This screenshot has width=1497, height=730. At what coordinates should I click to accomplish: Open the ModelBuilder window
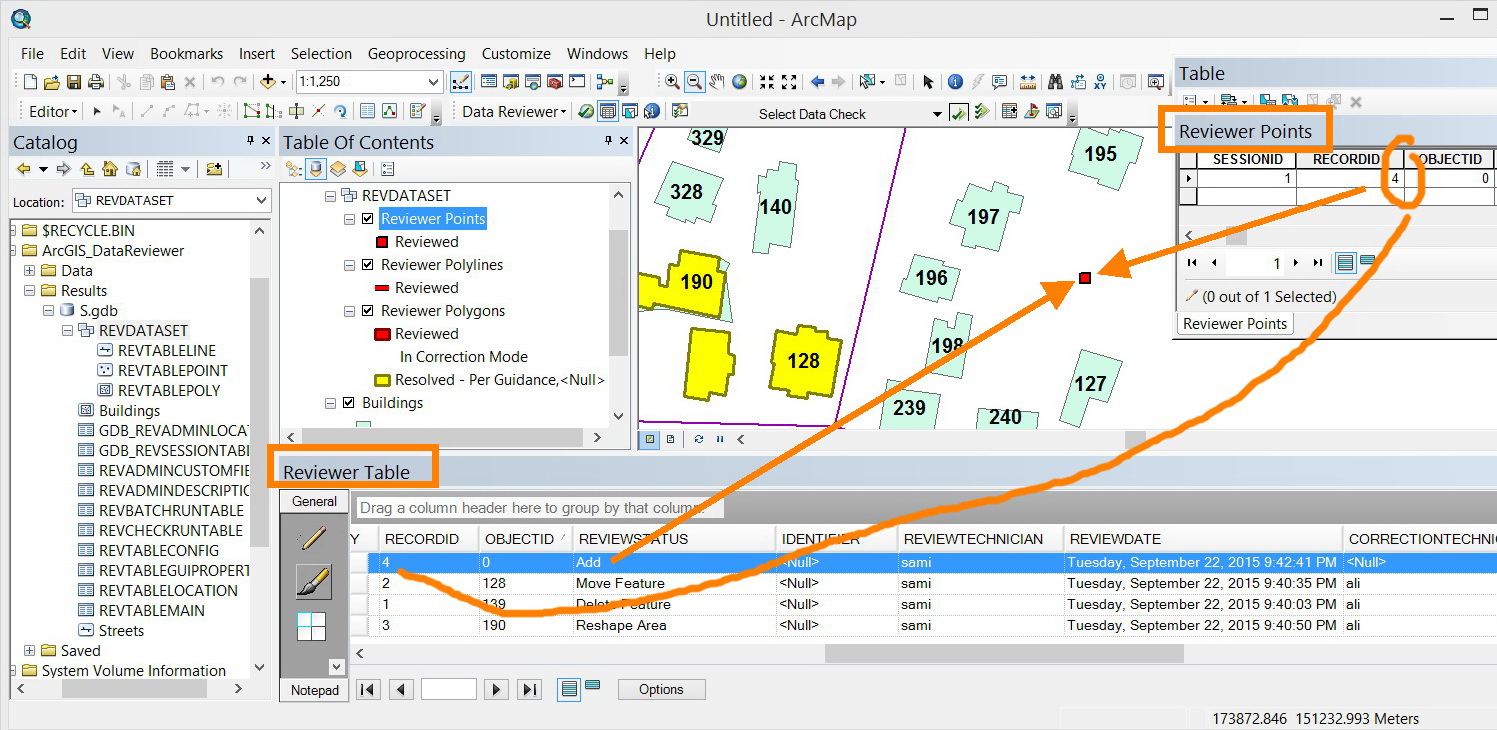point(603,82)
